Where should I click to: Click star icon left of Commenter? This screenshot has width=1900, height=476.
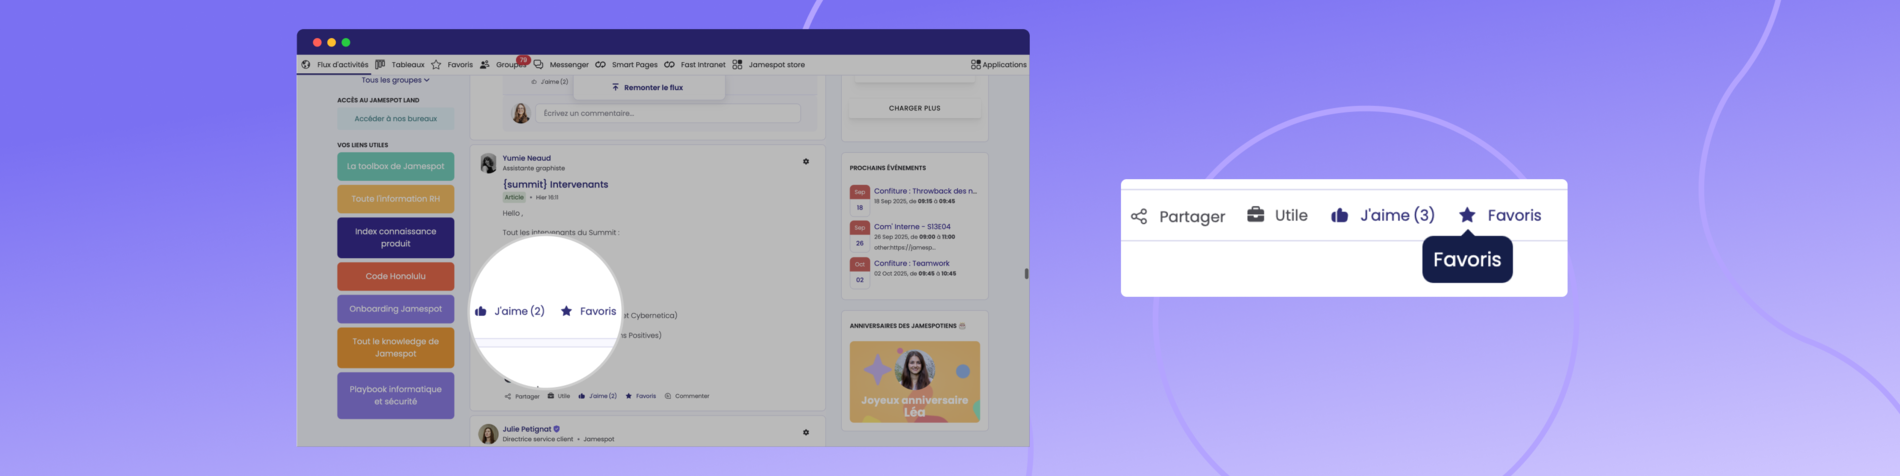pos(629,396)
